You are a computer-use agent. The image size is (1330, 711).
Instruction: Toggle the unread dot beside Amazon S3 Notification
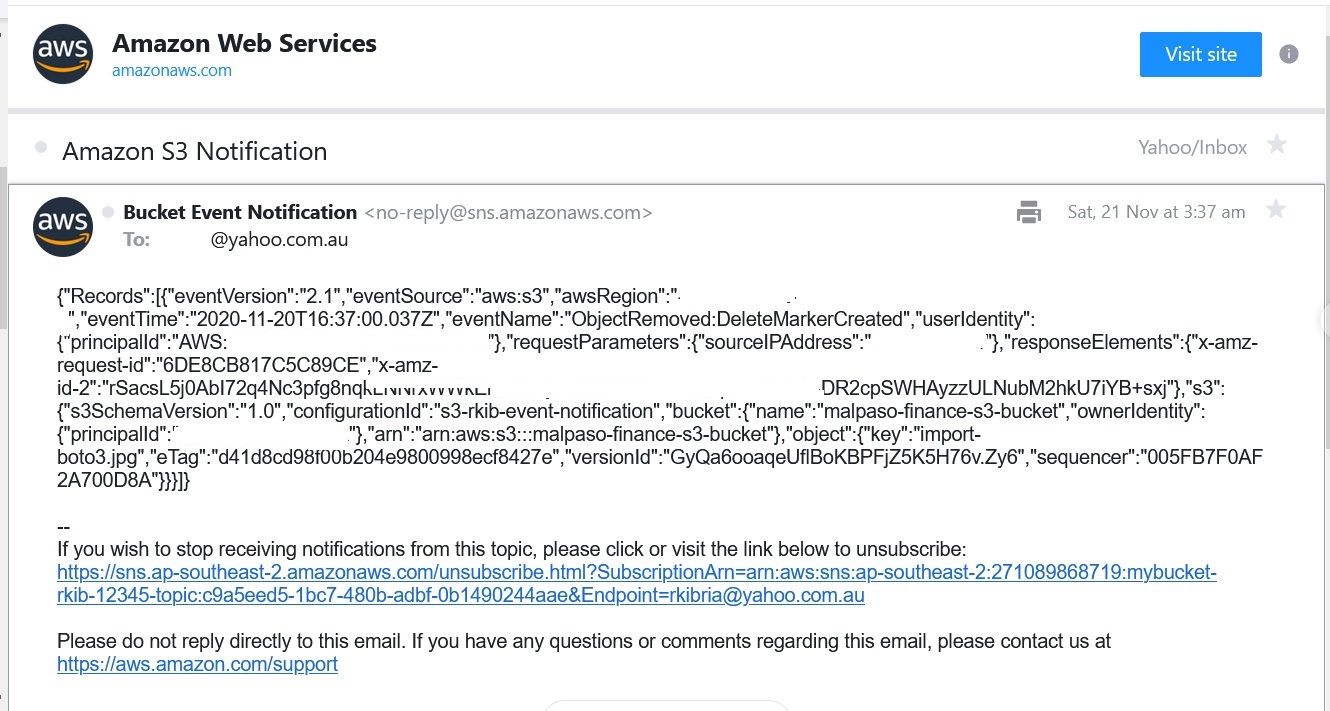[x=41, y=147]
